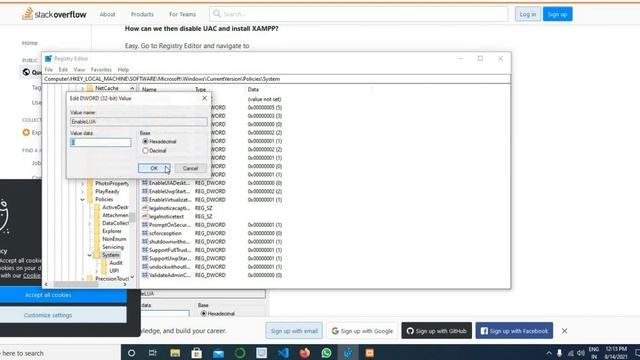Collapse the System tree node
This screenshot has width=640, height=360.
[x=90, y=255]
